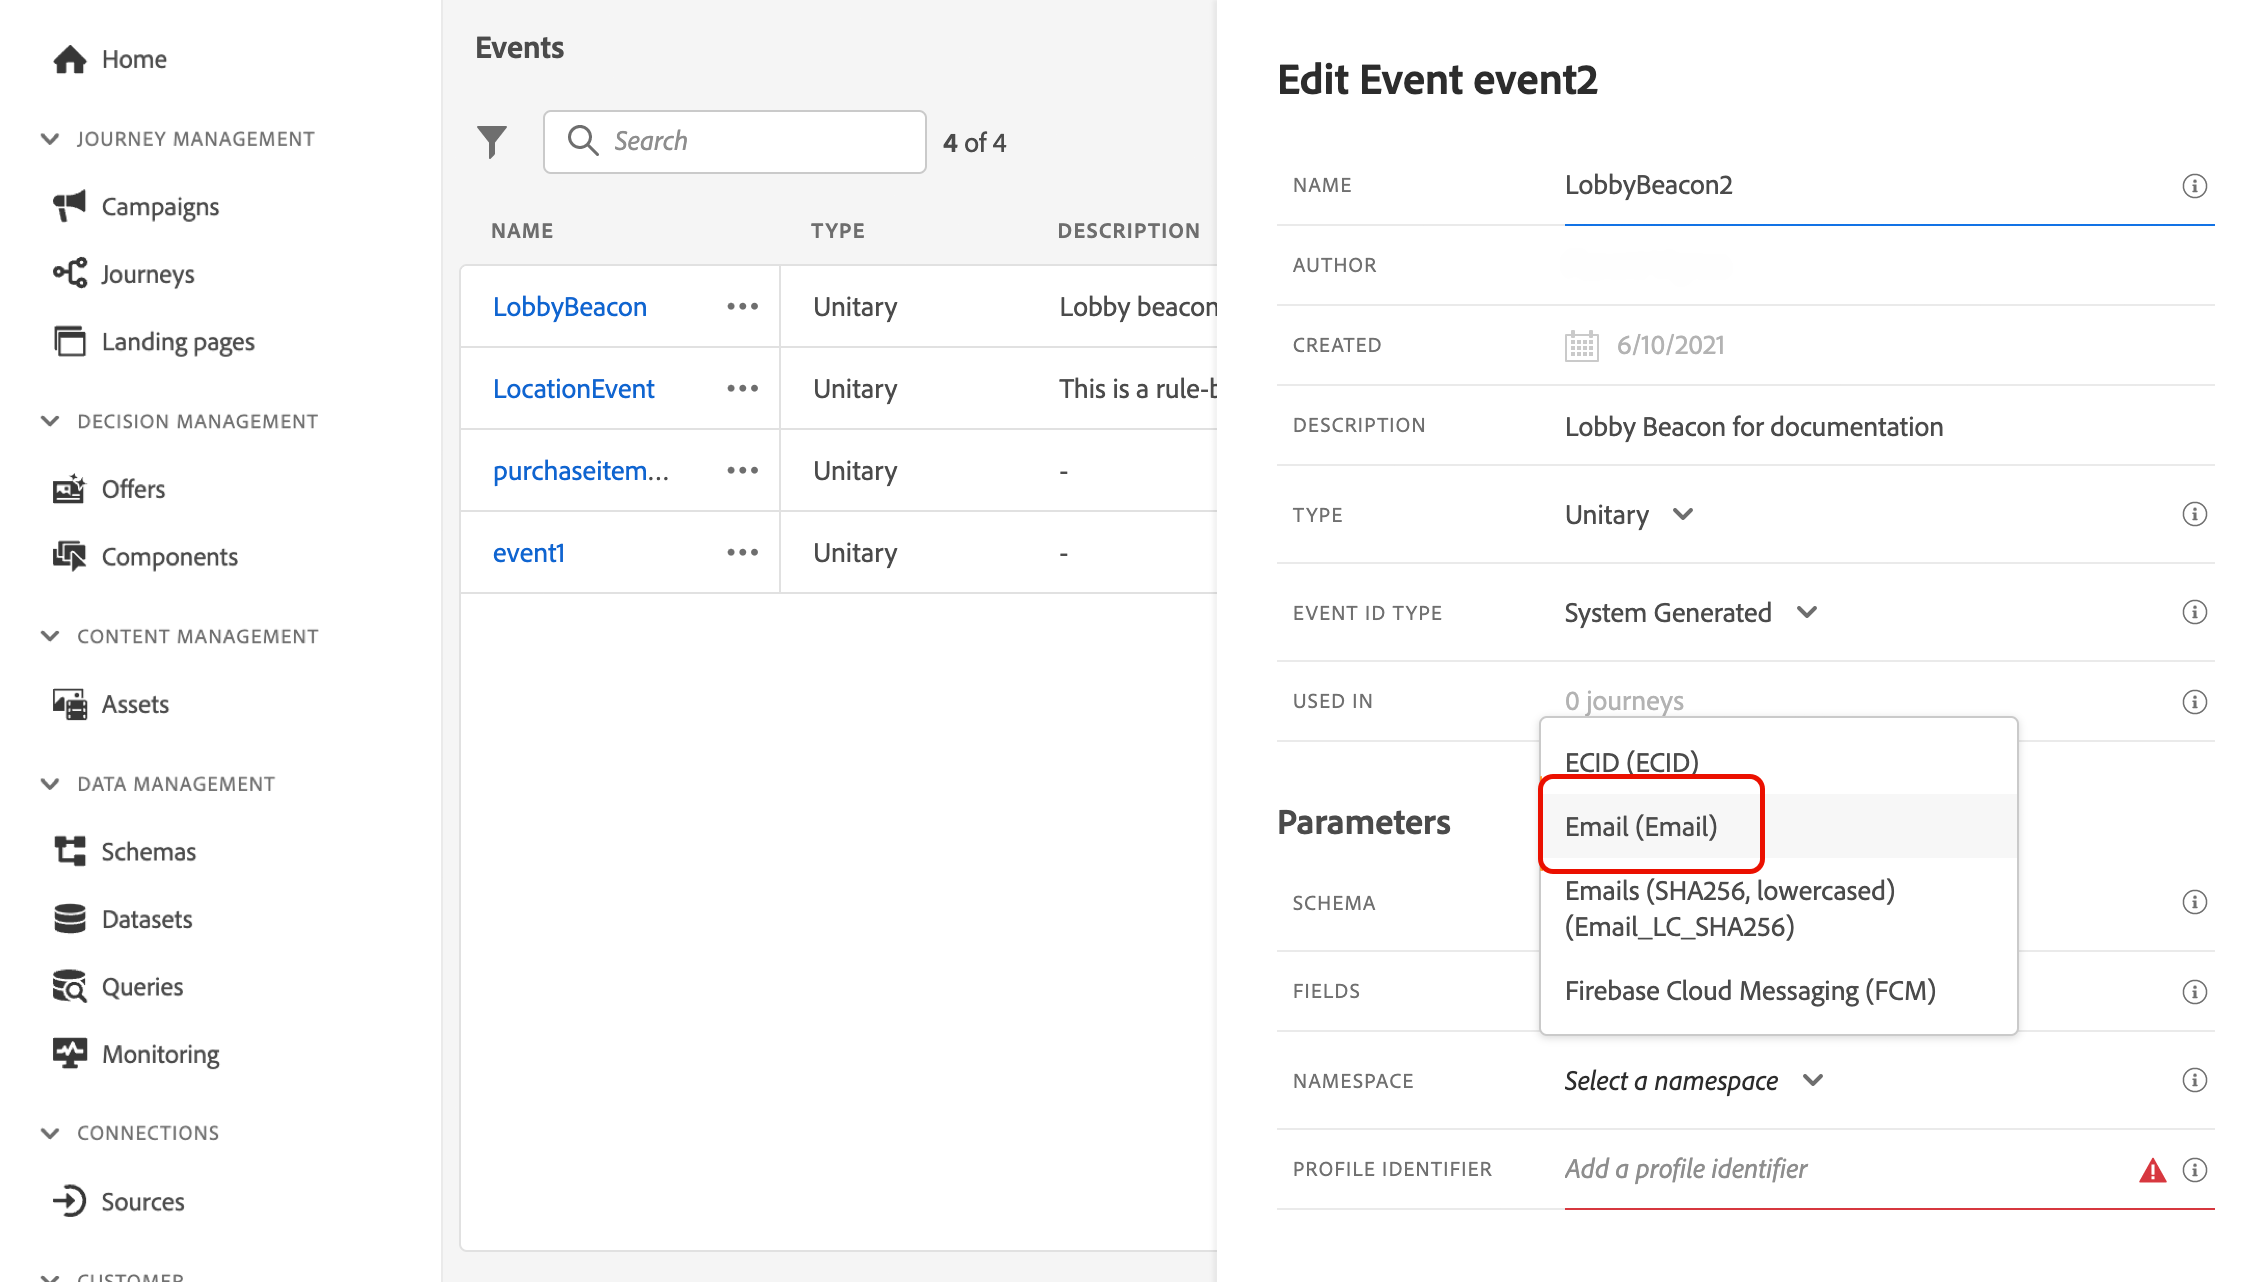Click the Queries icon

tap(69, 987)
